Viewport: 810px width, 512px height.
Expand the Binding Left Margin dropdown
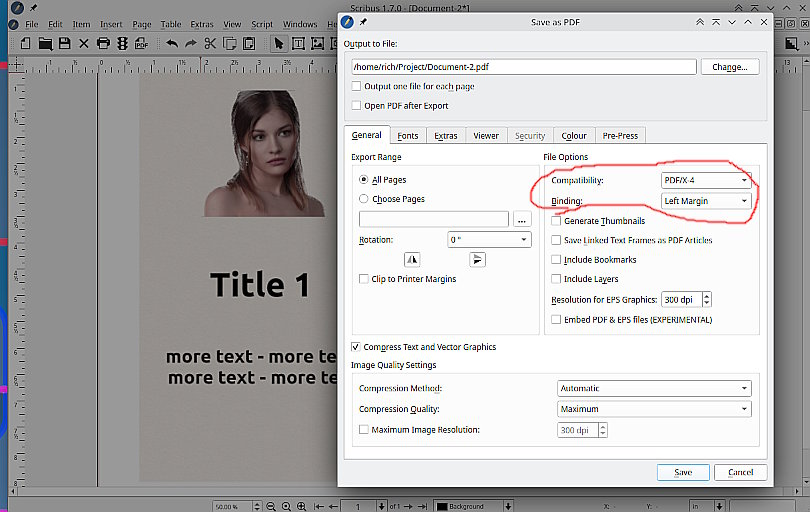tap(705, 201)
